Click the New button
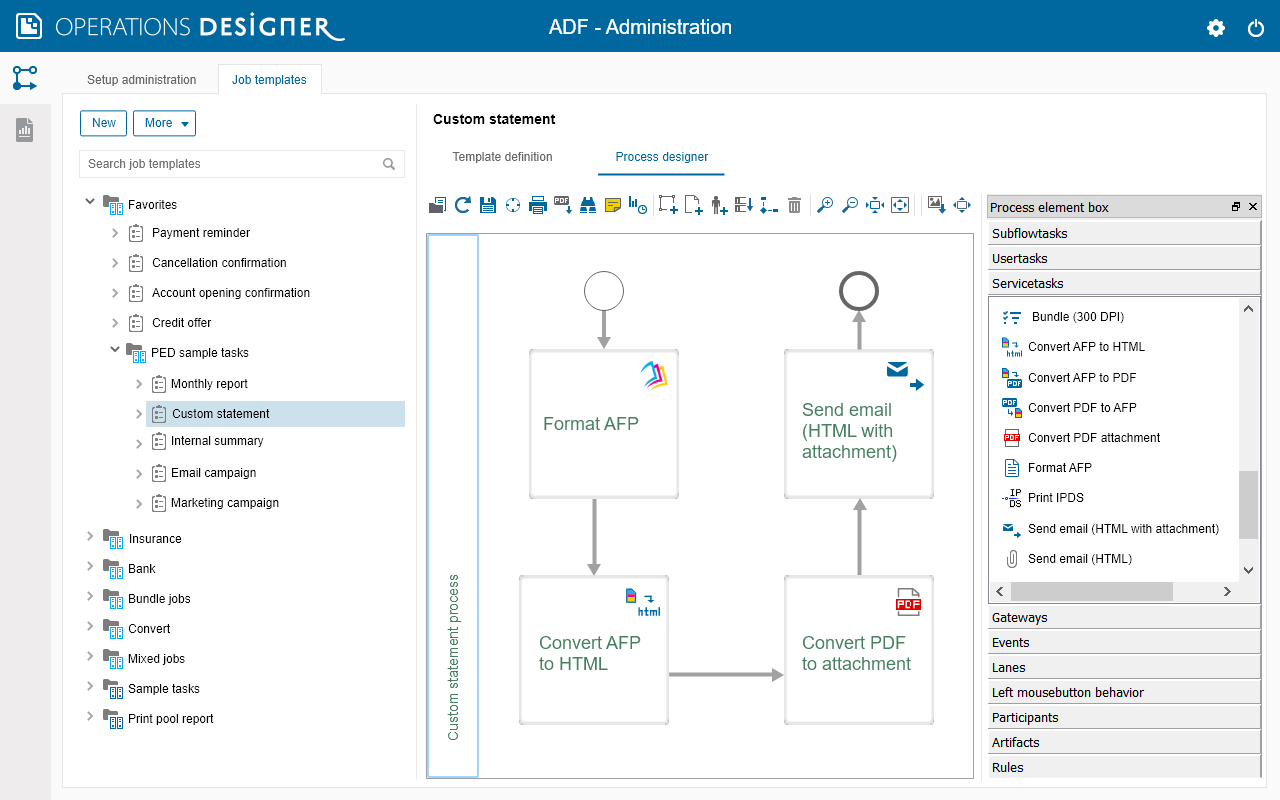The image size is (1280, 800). click(104, 123)
